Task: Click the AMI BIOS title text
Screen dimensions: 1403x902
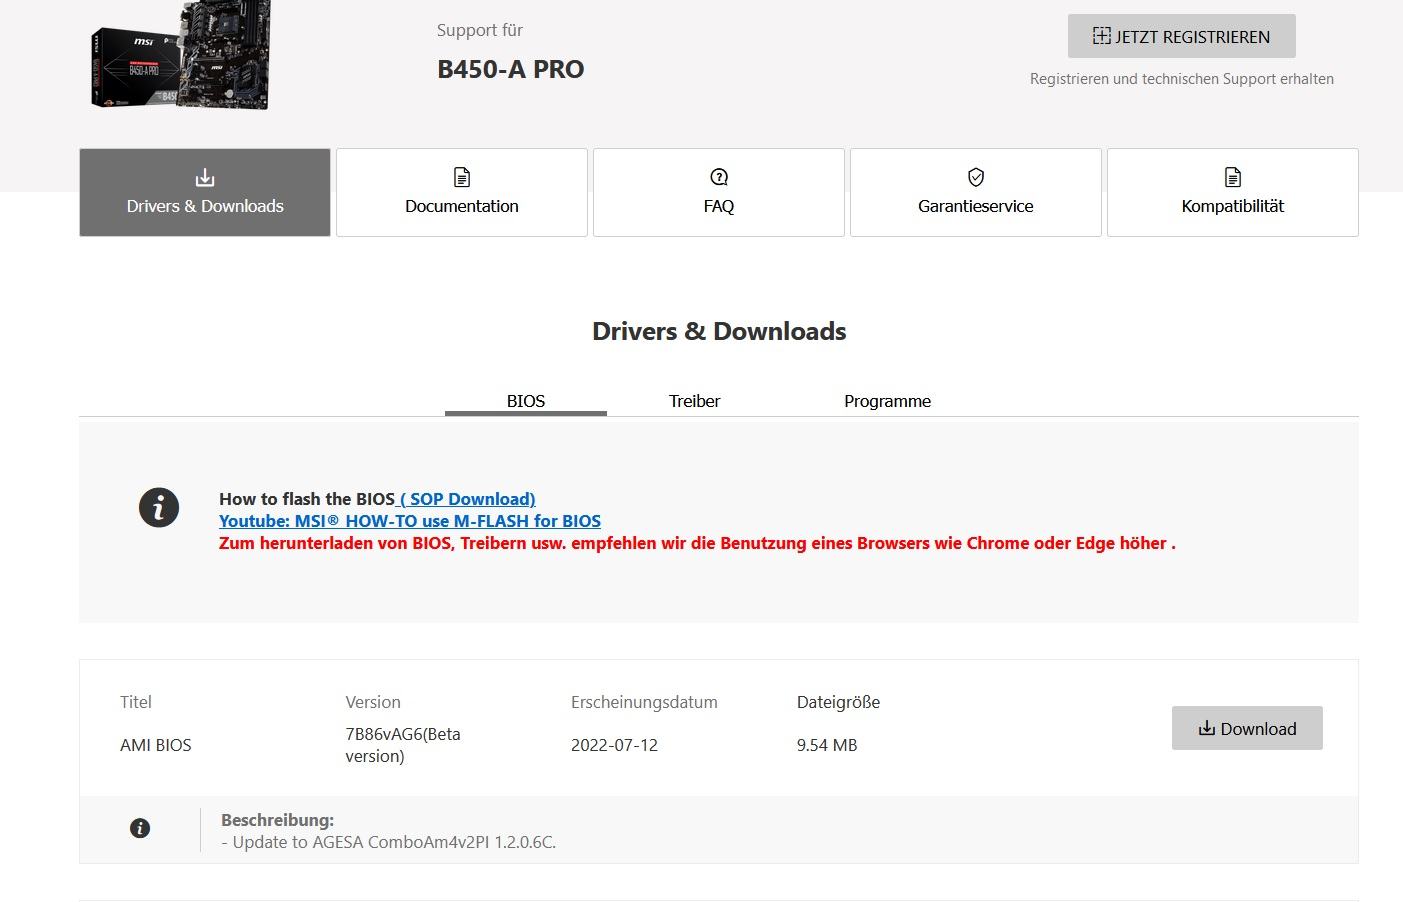Action: (156, 745)
